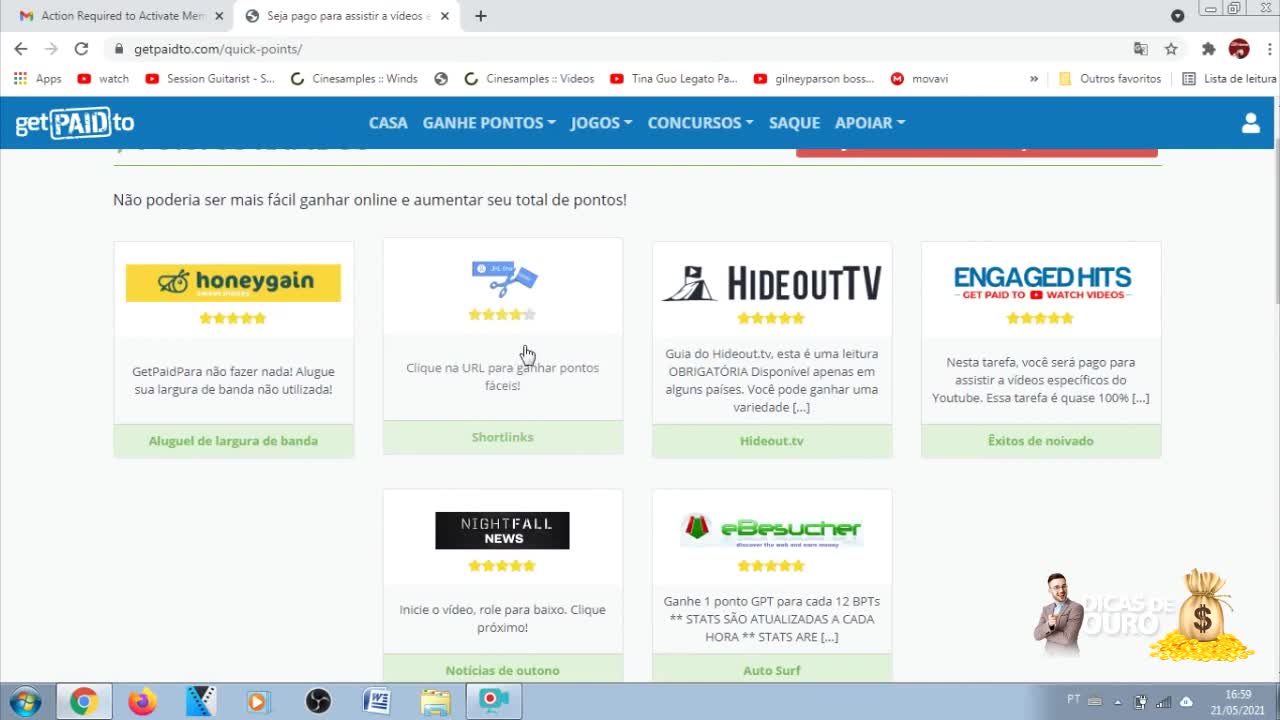The height and width of the screenshot is (720, 1280).
Task: Click the HideoutTV star rating
Action: pos(771,318)
